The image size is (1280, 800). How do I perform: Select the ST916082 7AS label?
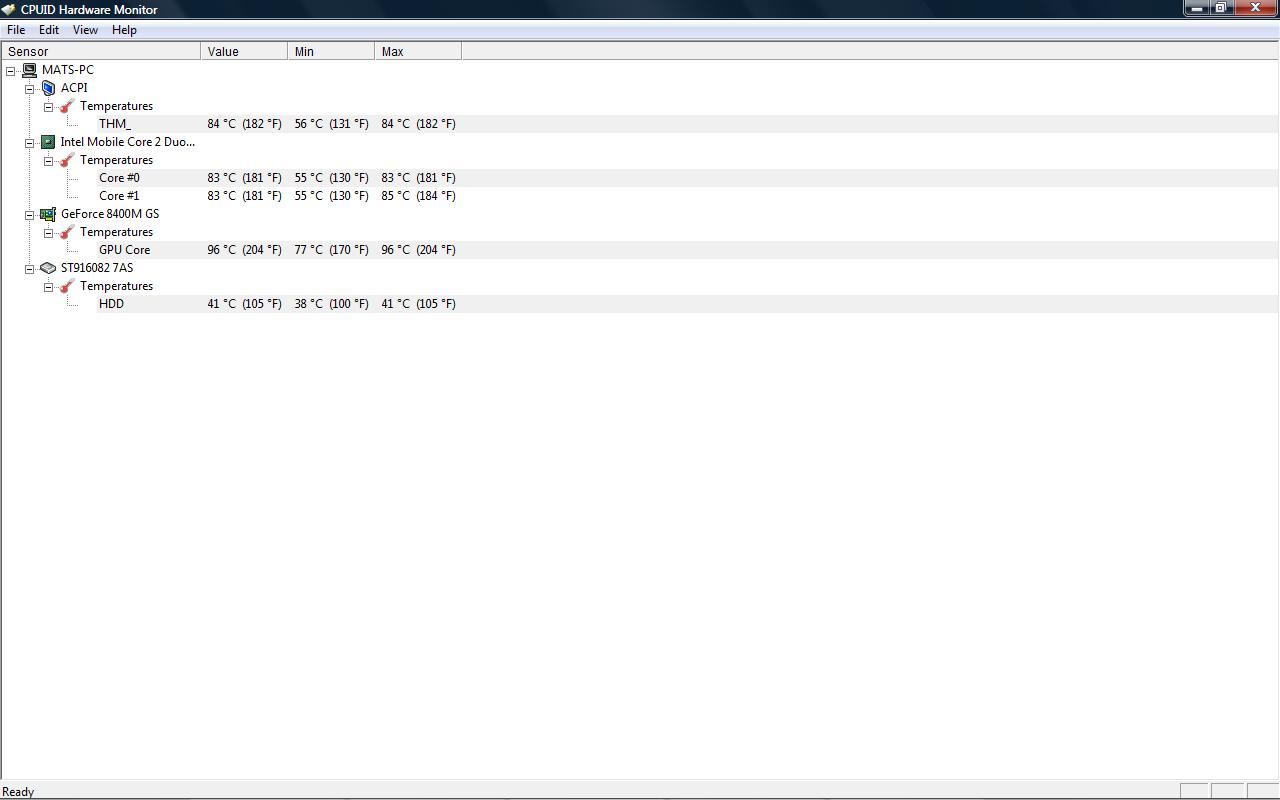point(97,268)
